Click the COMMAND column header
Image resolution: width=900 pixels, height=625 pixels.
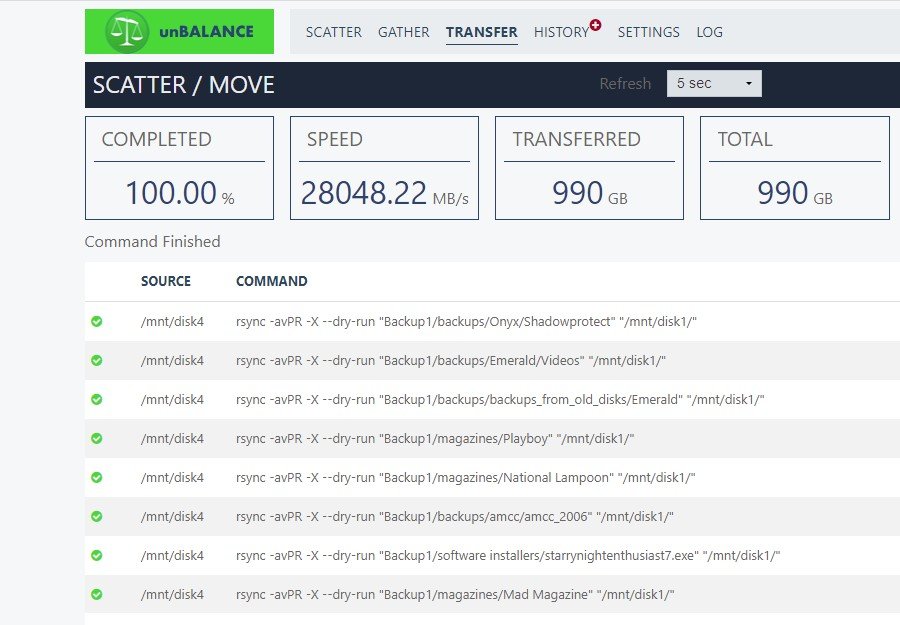click(271, 281)
